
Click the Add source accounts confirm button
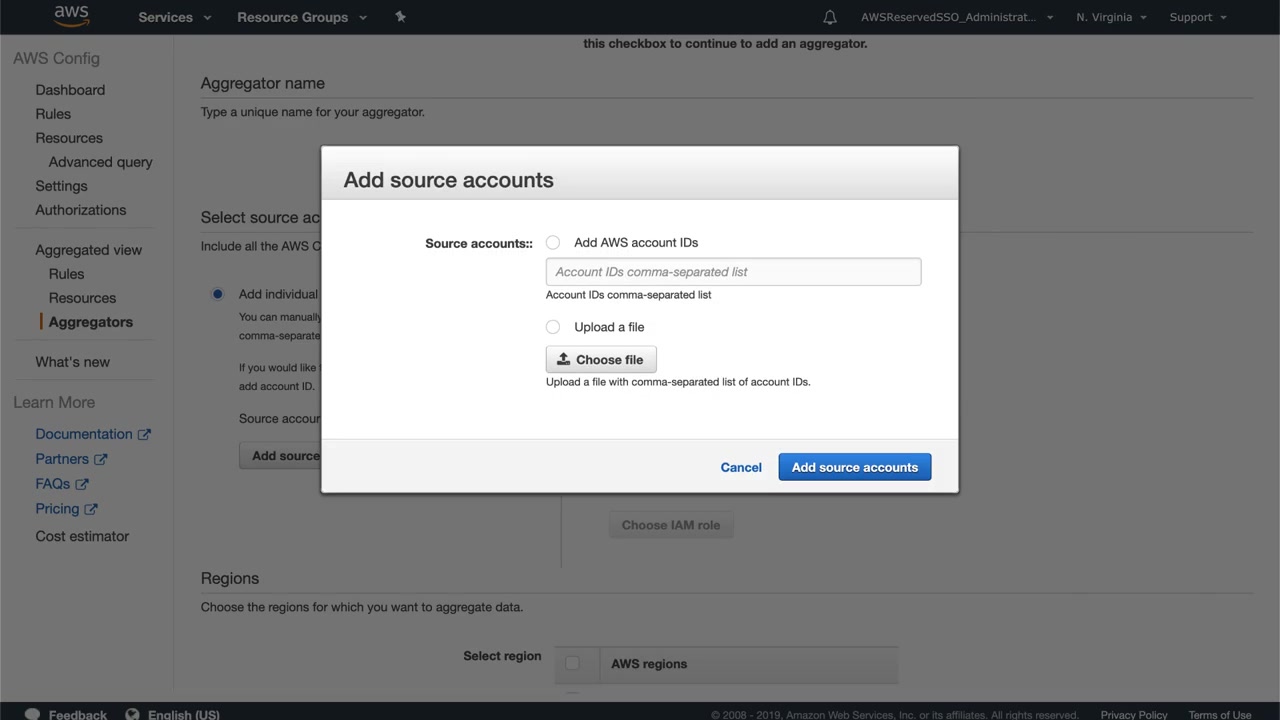point(855,467)
